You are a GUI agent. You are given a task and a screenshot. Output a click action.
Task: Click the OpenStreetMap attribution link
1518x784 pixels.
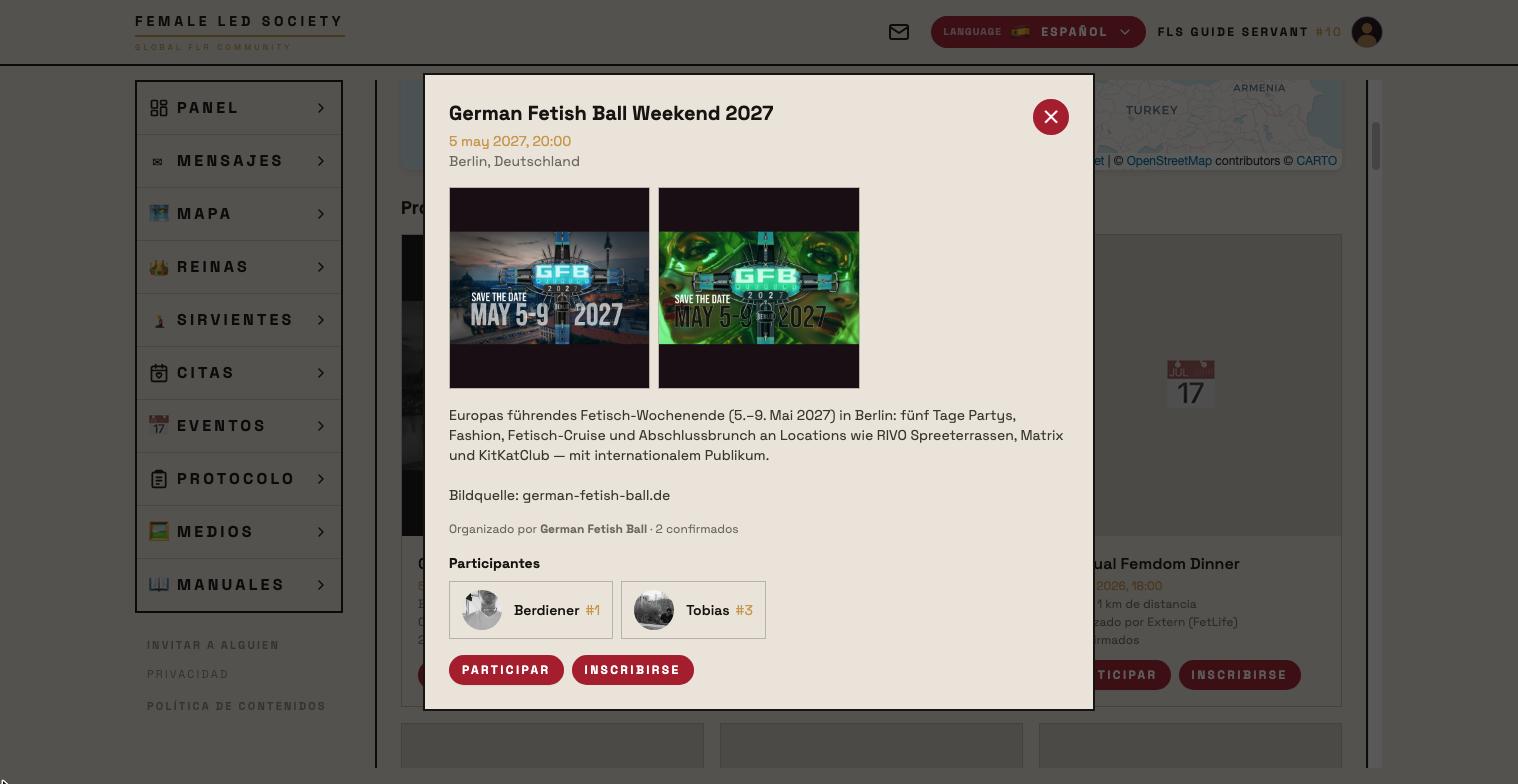point(1168,161)
